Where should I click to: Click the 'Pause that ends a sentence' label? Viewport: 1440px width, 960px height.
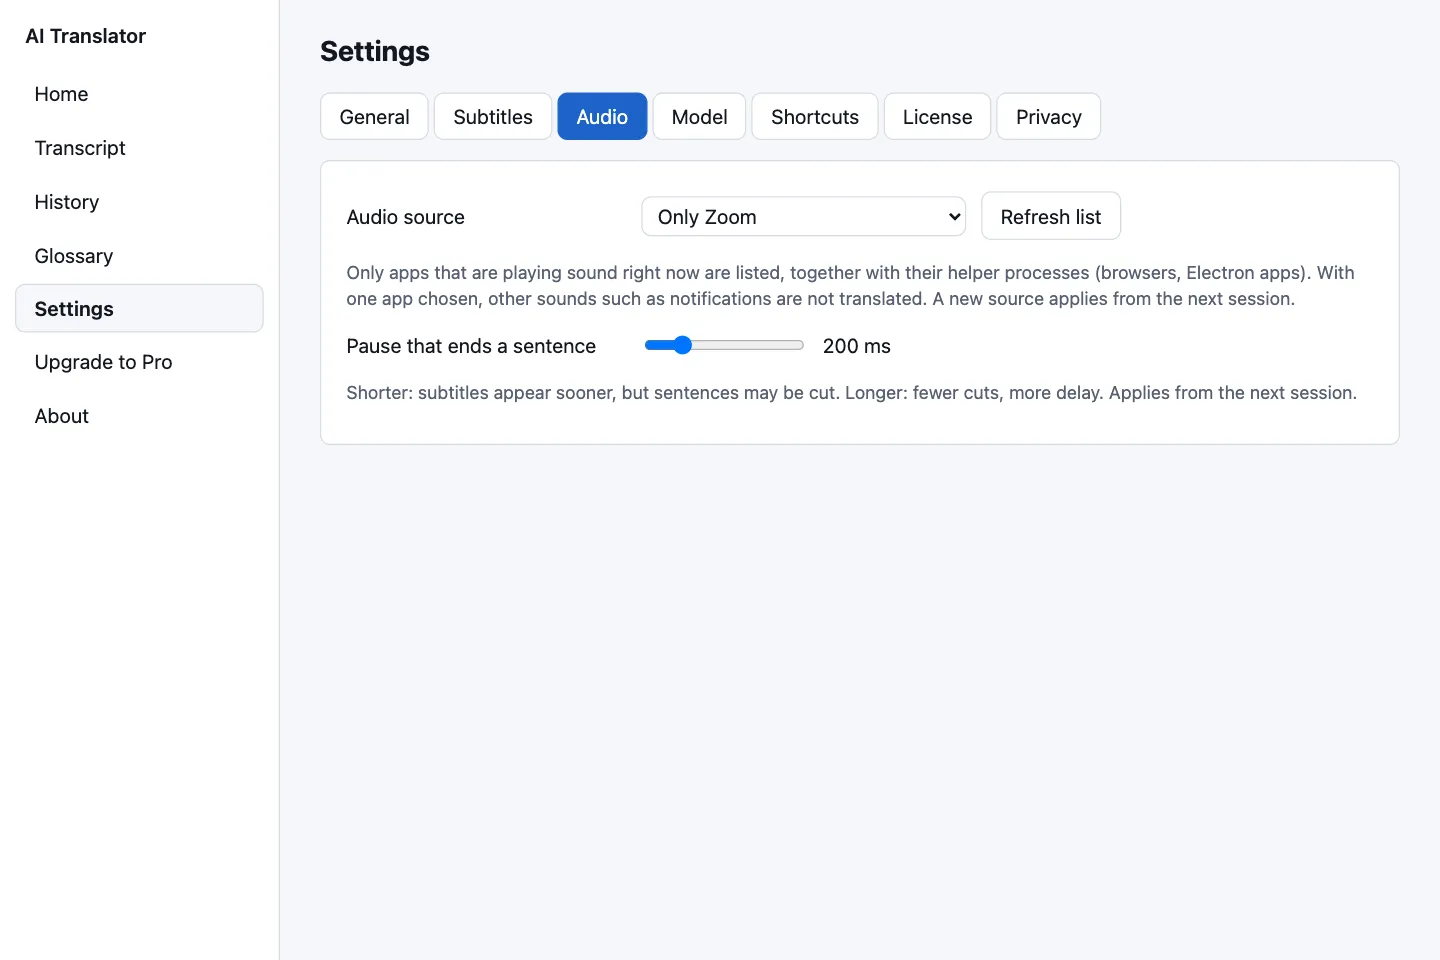471,346
